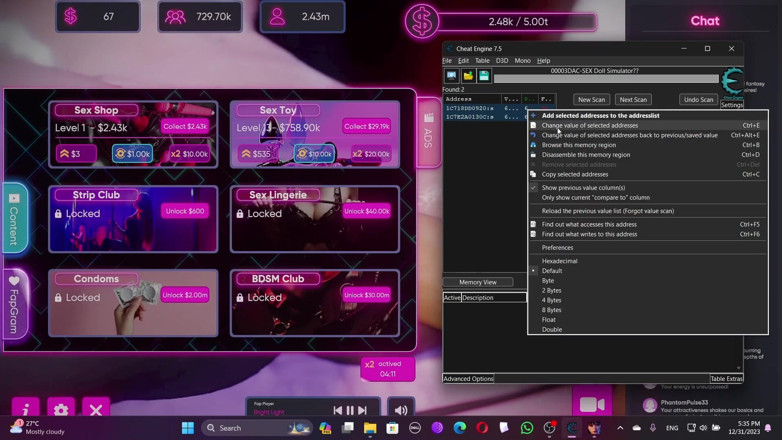The width and height of the screenshot is (782, 440).
Task: Click Unlock $600 on Strip Club card
Action: [x=185, y=211]
